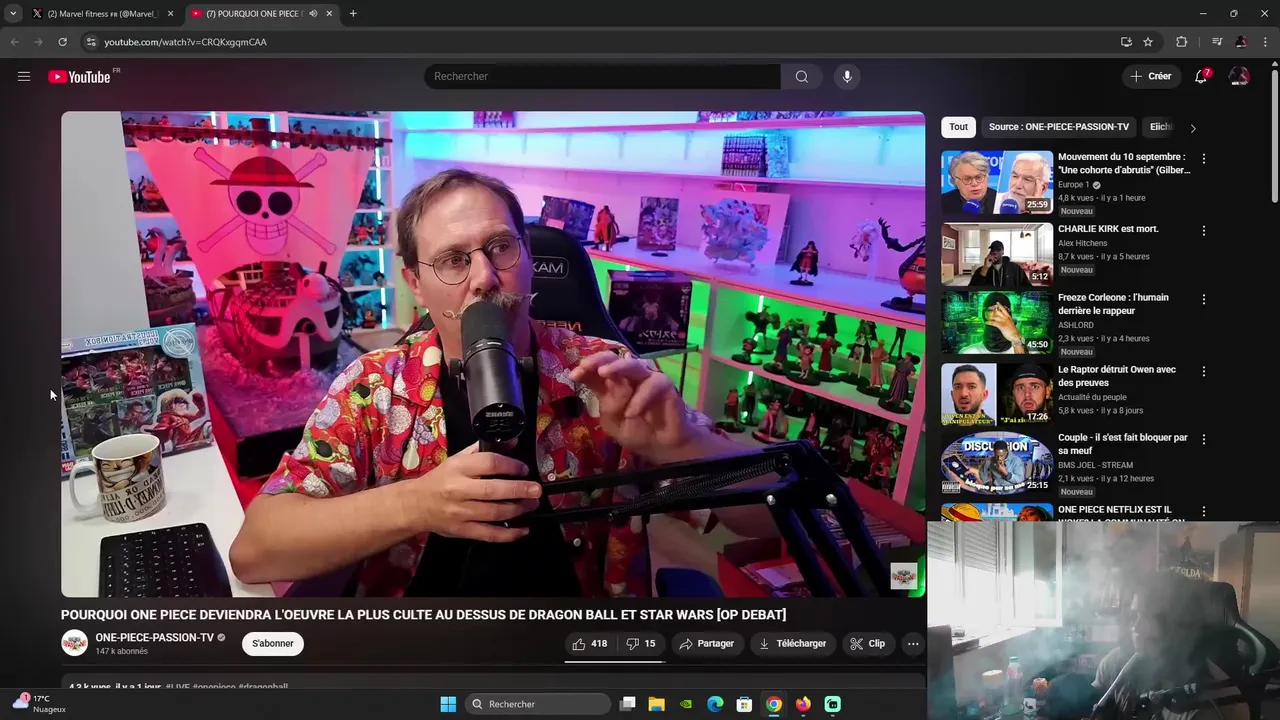Open options for the Couple video

coord(1204,439)
